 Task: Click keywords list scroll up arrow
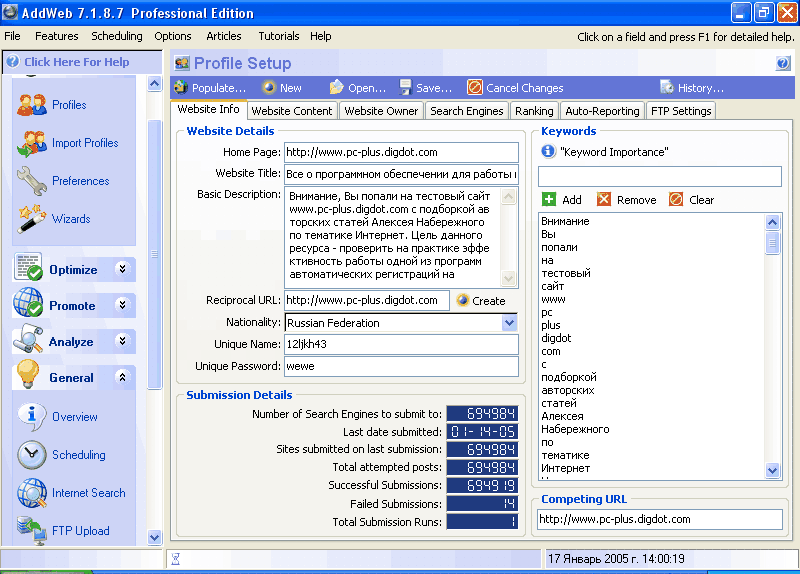click(x=772, y=222)
